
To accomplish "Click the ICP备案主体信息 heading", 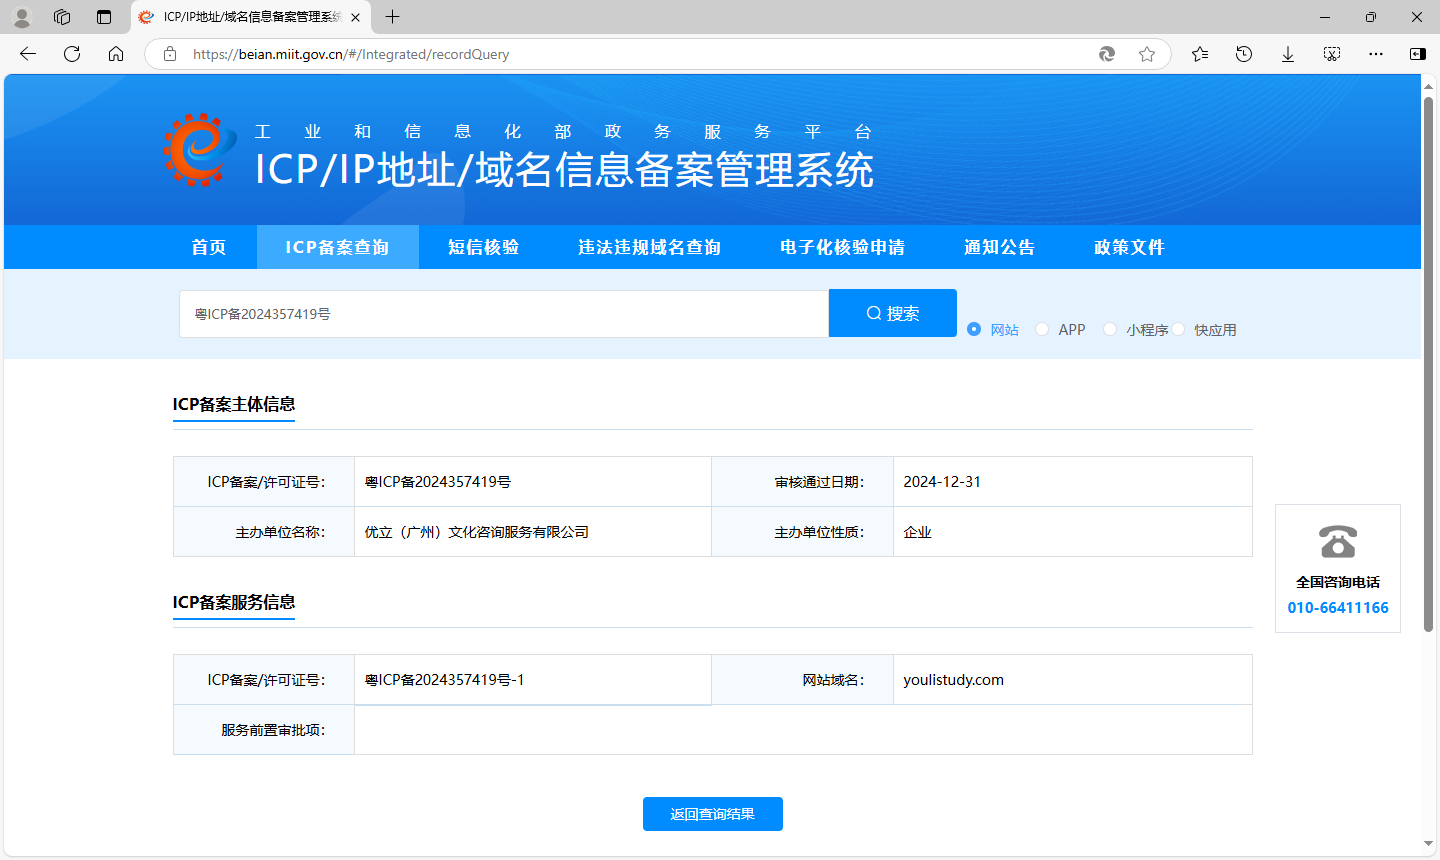I will [234, 404].
